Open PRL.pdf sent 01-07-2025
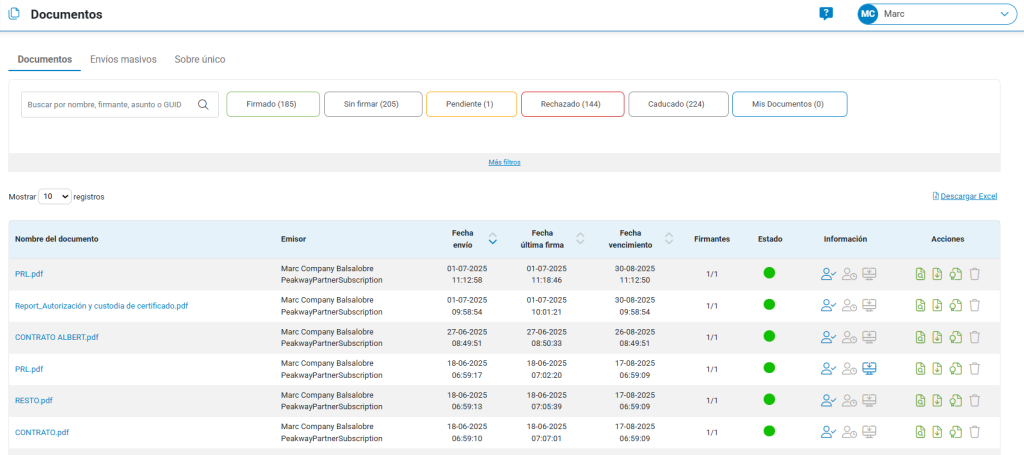Screen dimensions: 1024x455 tap(29, 274)
